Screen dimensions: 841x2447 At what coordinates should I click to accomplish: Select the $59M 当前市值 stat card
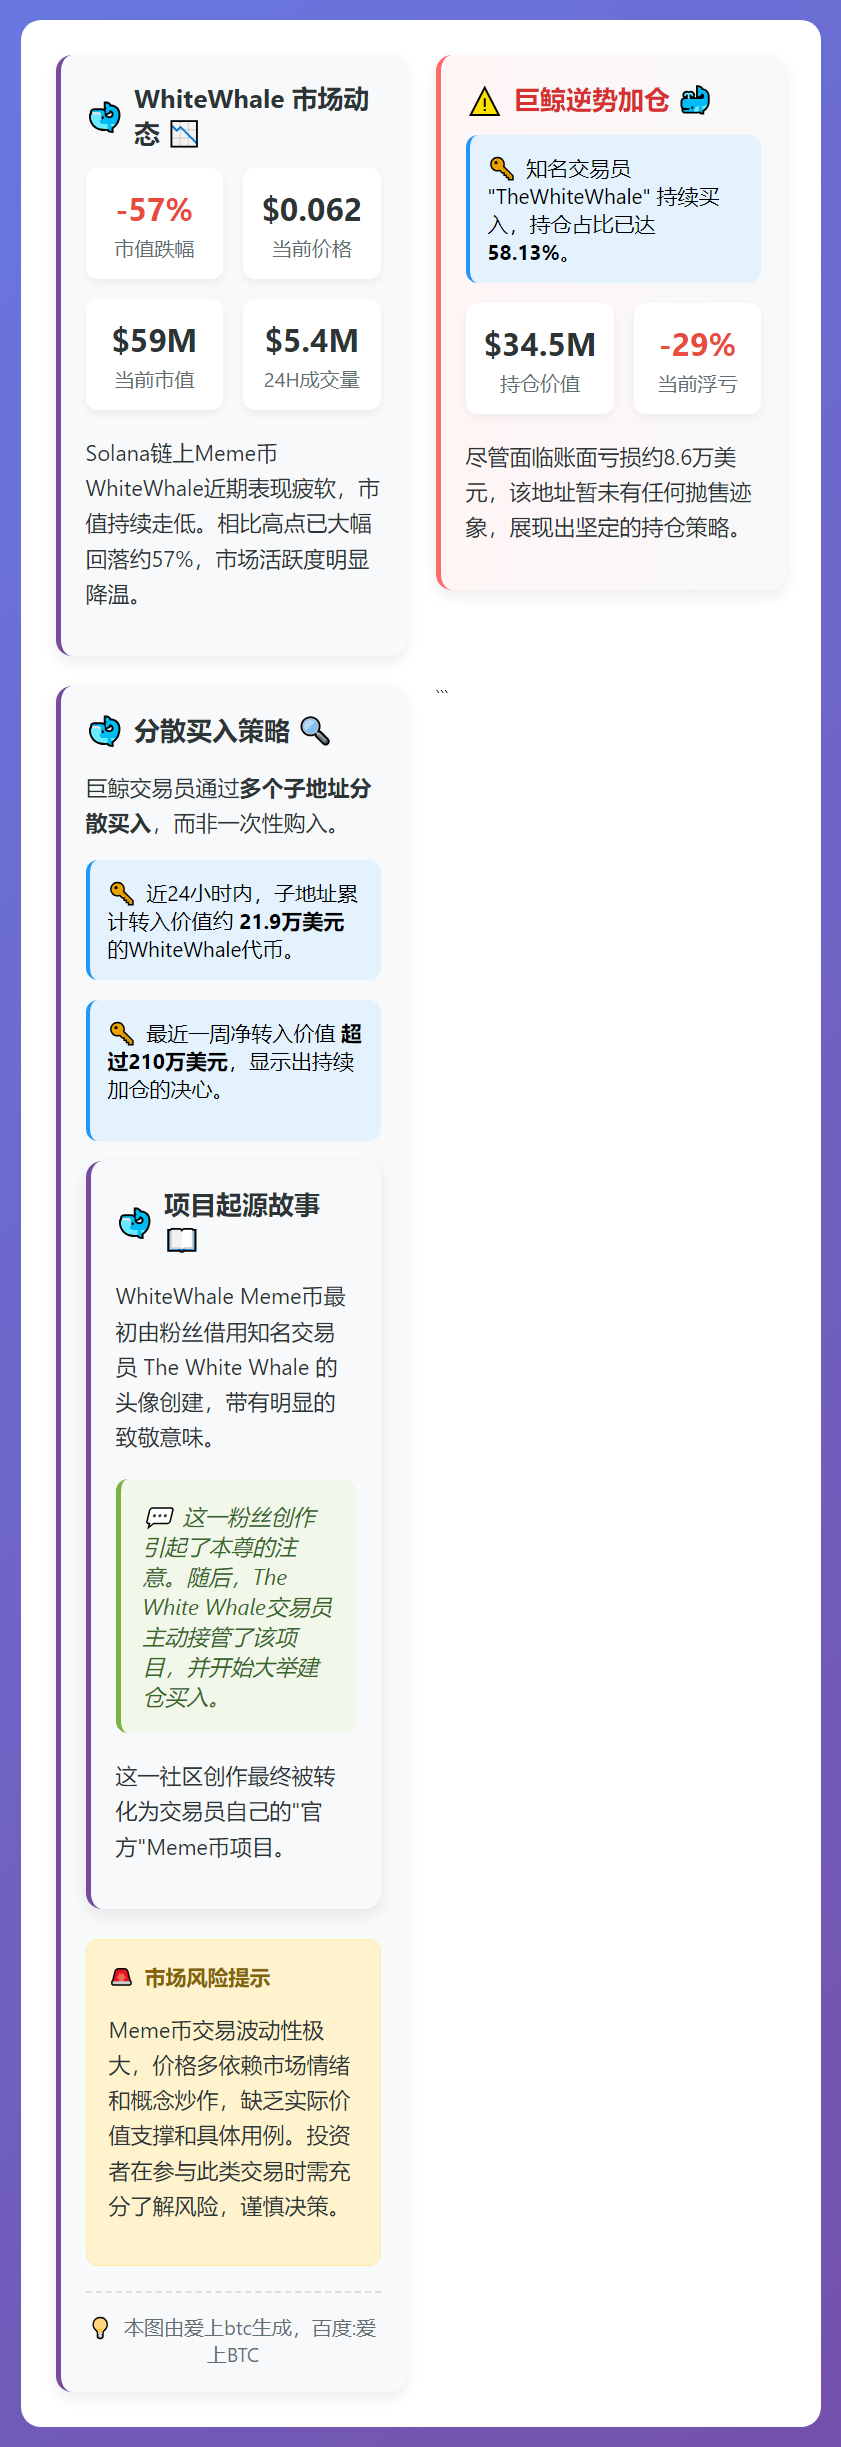[x=154, y=354]
